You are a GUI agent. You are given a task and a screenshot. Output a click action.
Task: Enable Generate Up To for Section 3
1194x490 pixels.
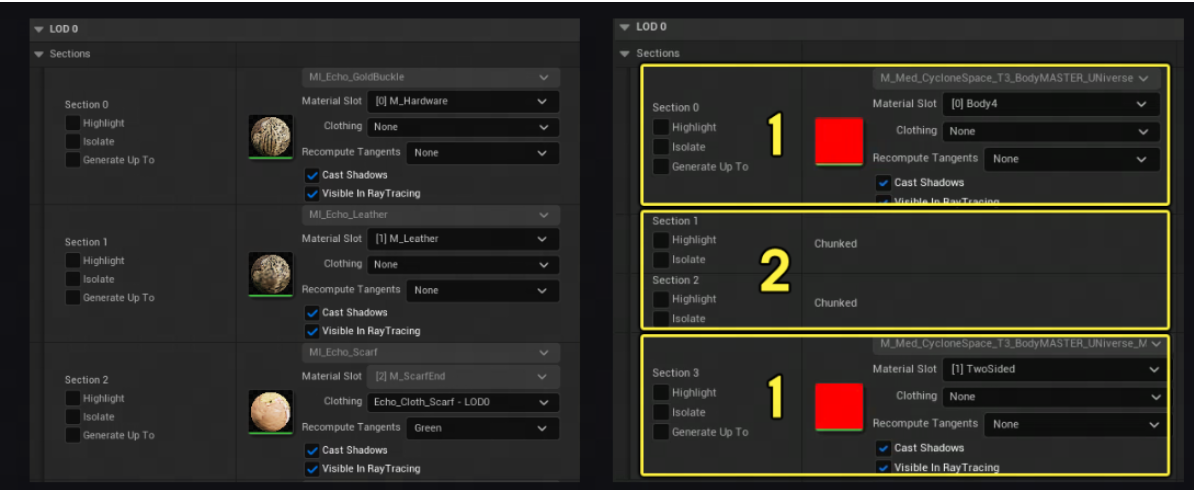coord(661,432)
